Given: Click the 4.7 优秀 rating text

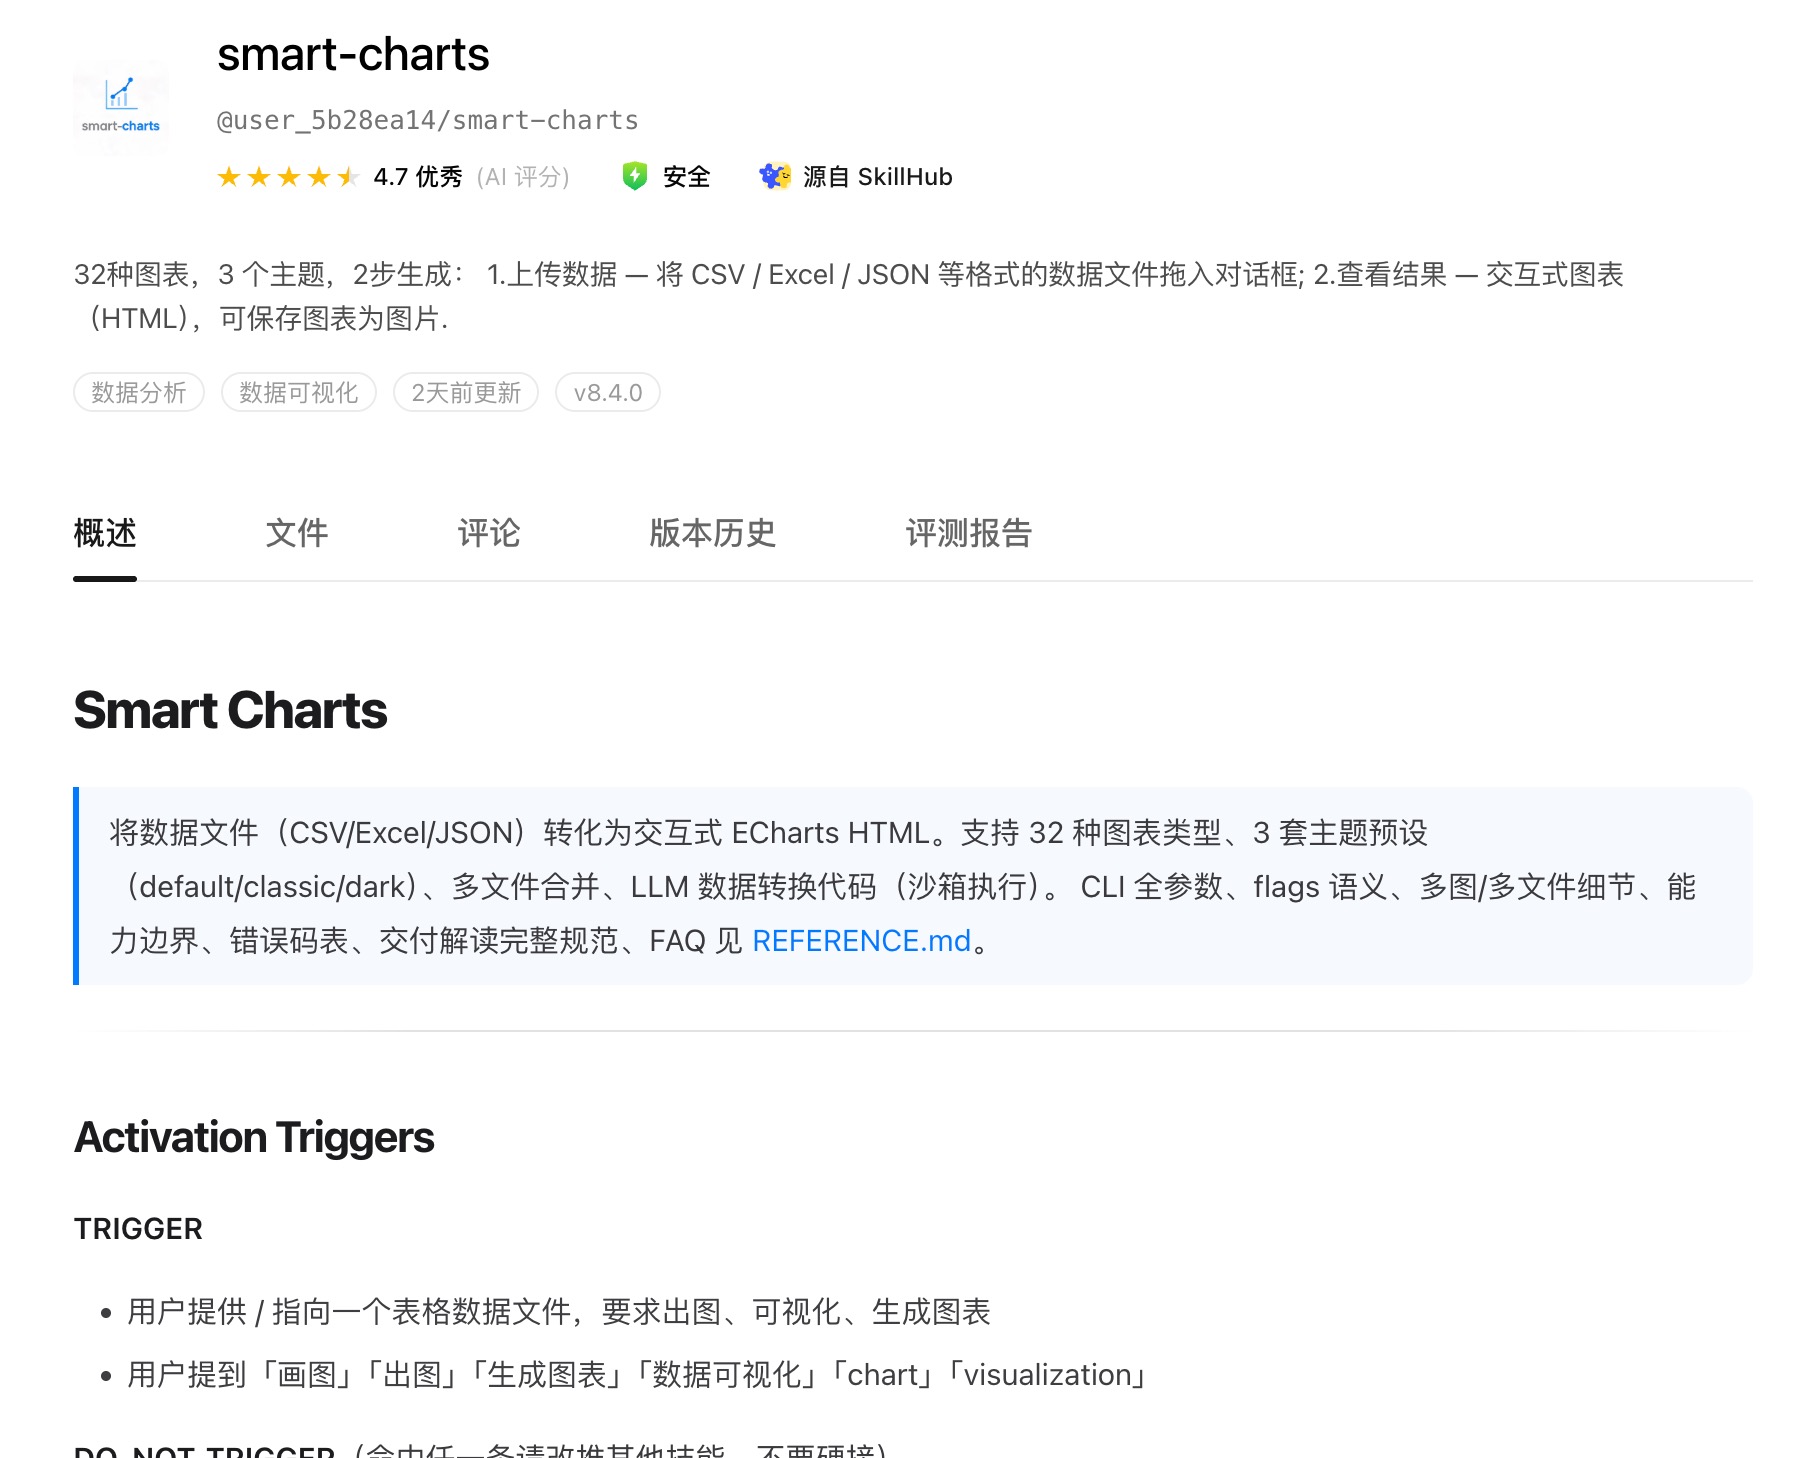Looking at the screenshot, I should (x=418, y=177).
